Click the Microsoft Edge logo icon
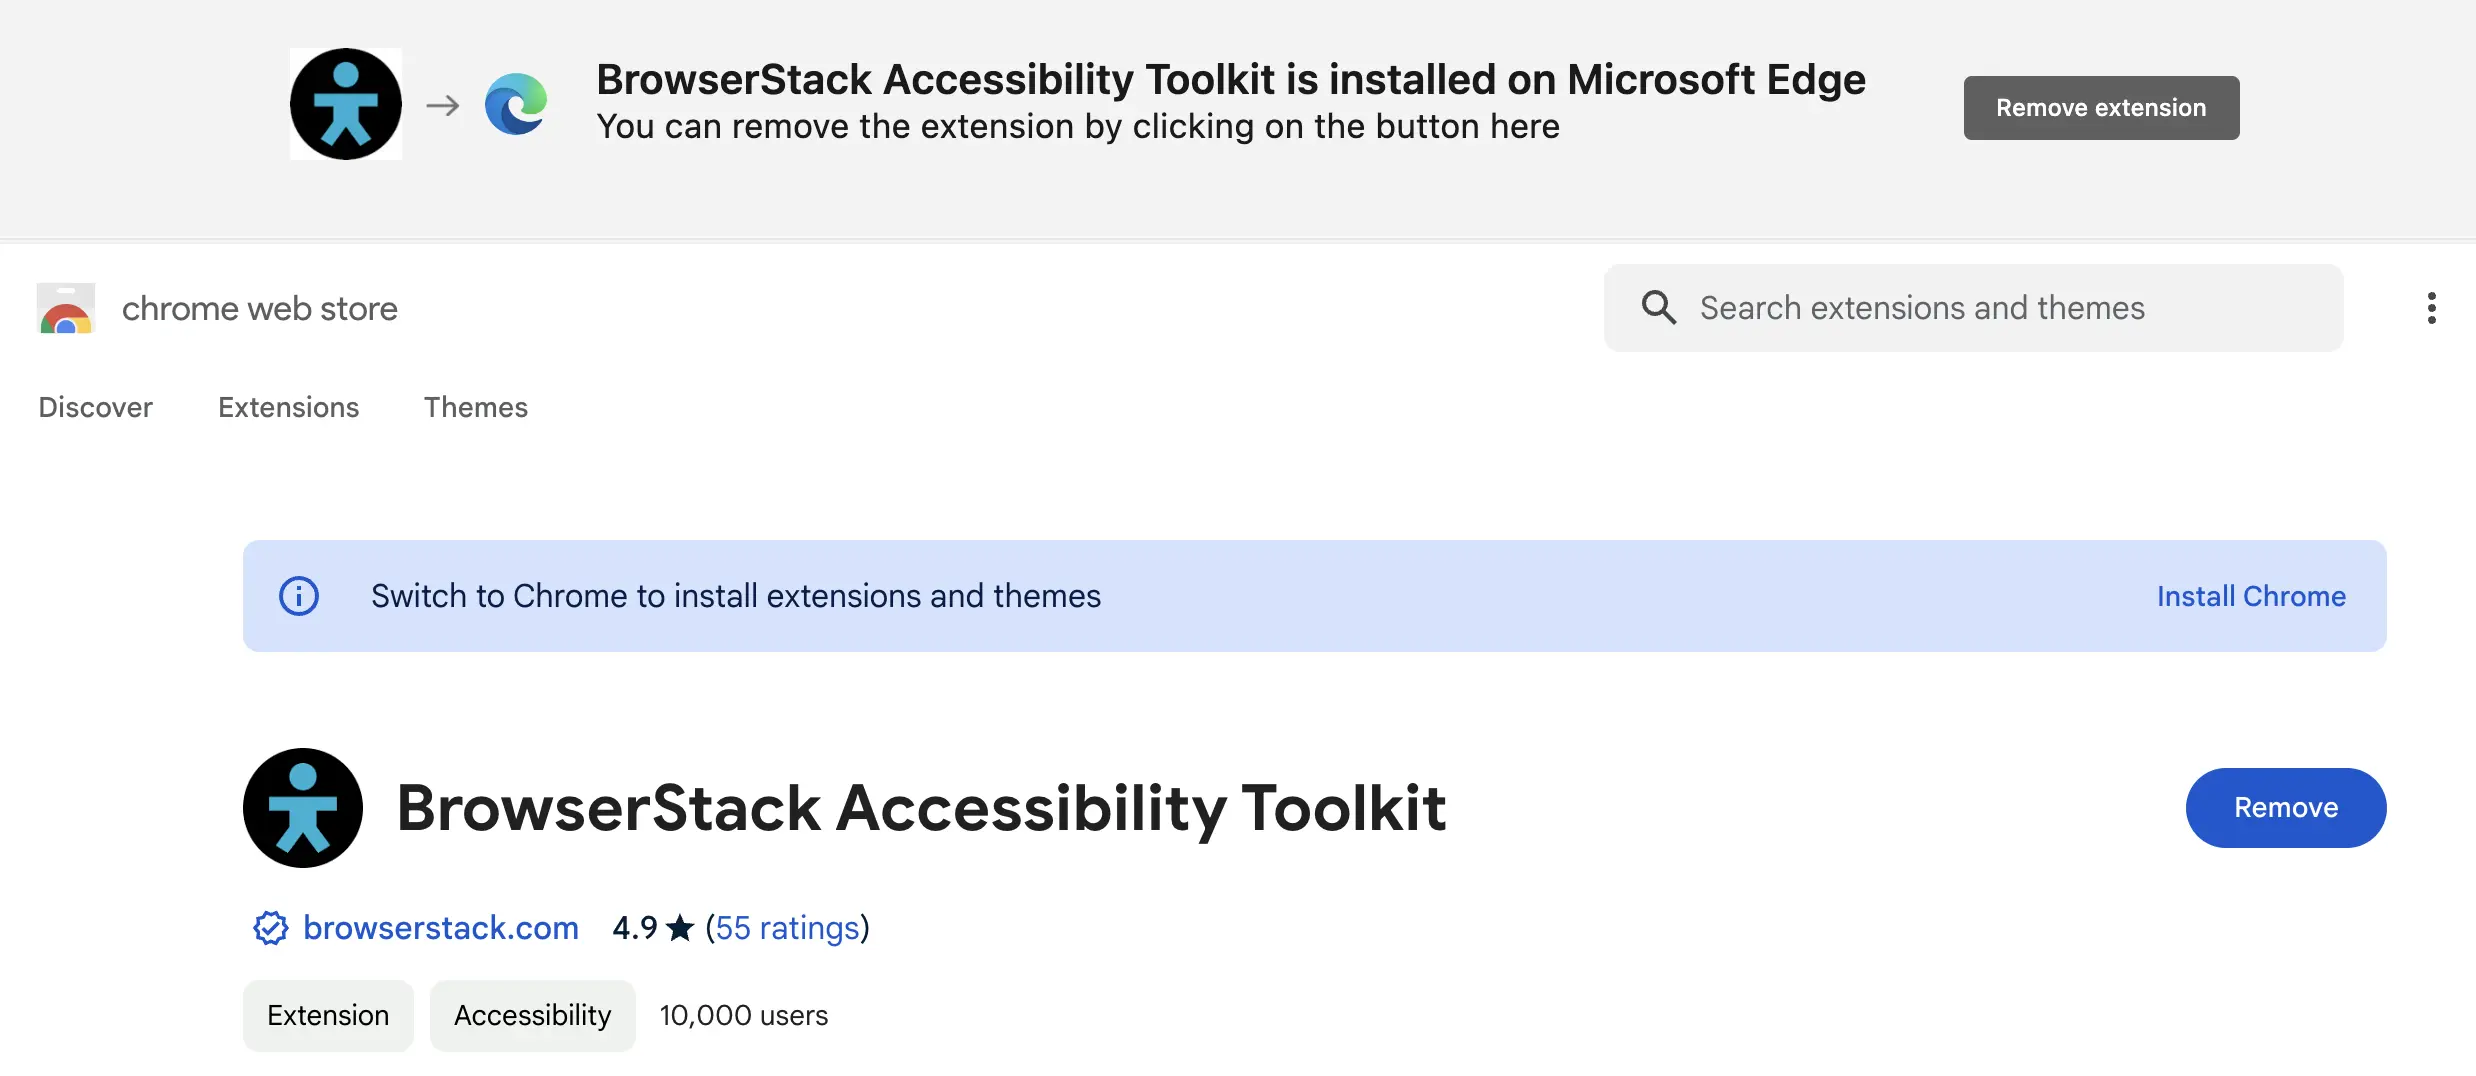This screenshot has width=2476, height=1076. (x=516, y=104)
